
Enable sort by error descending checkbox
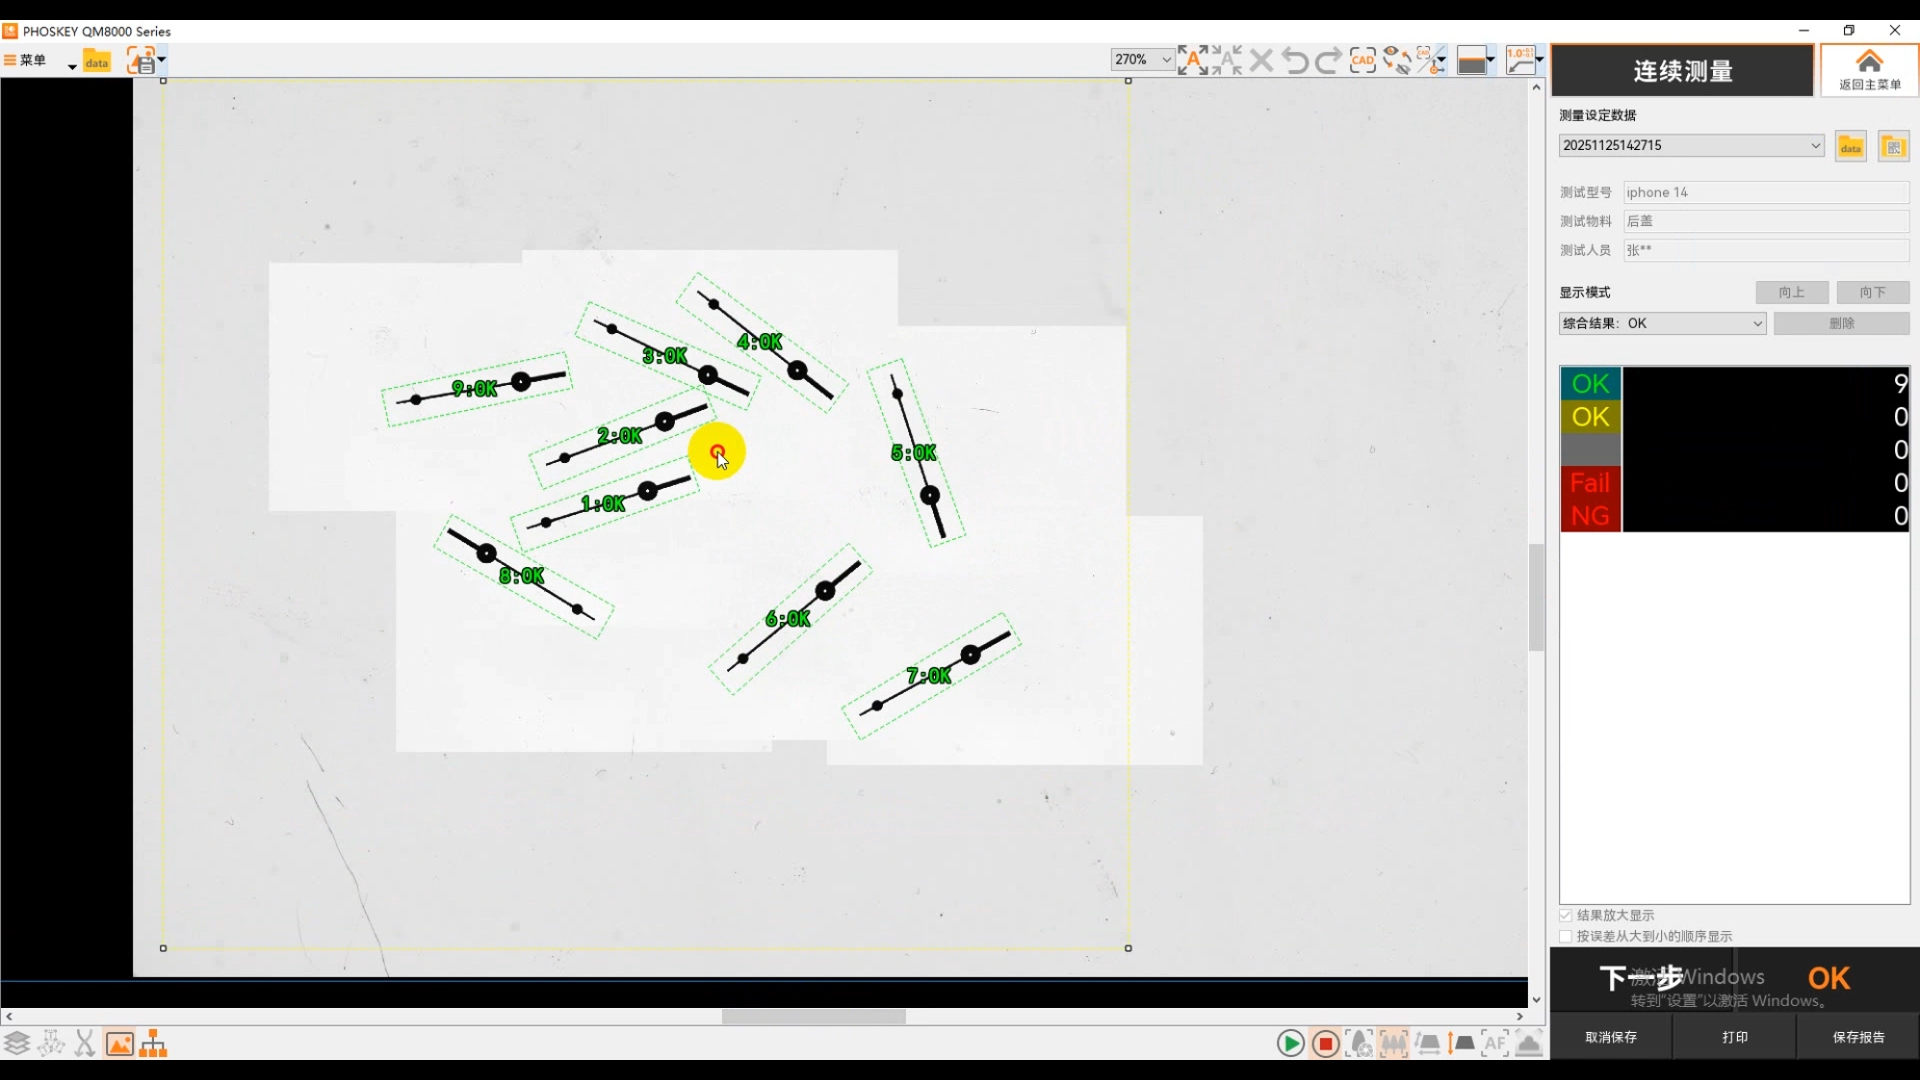1566,936
